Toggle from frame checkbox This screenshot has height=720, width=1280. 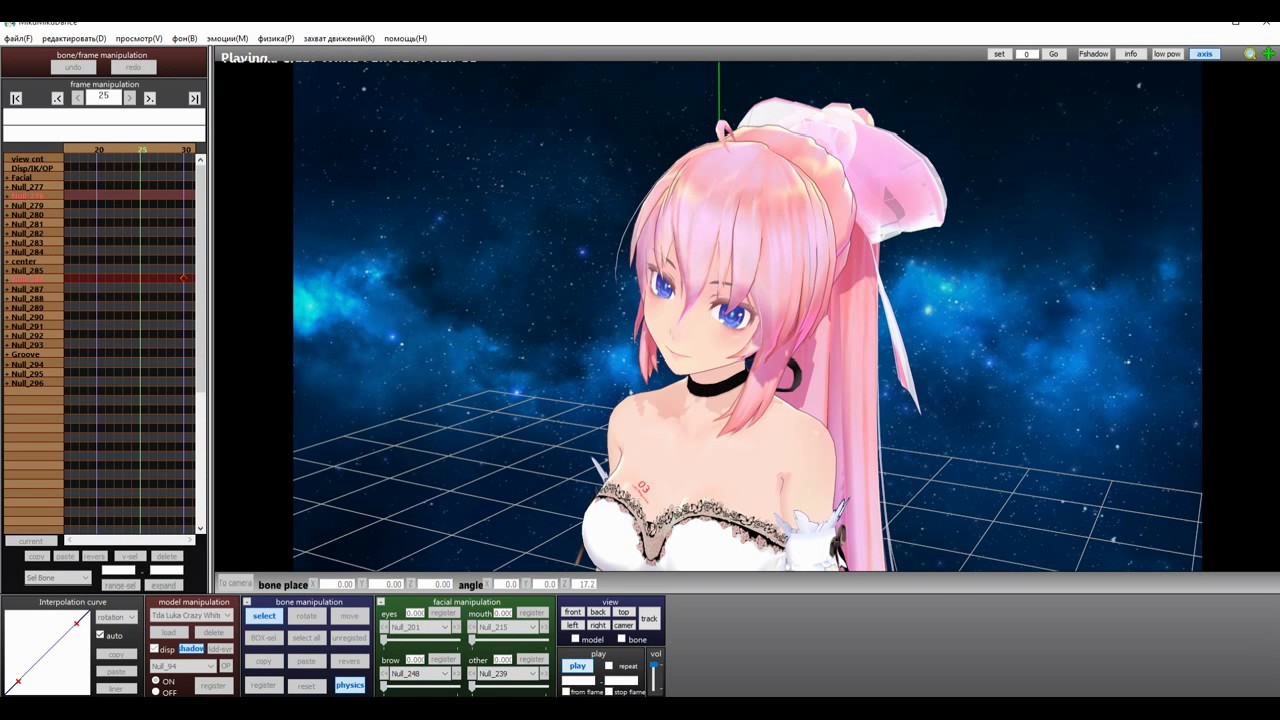[566, 692]
